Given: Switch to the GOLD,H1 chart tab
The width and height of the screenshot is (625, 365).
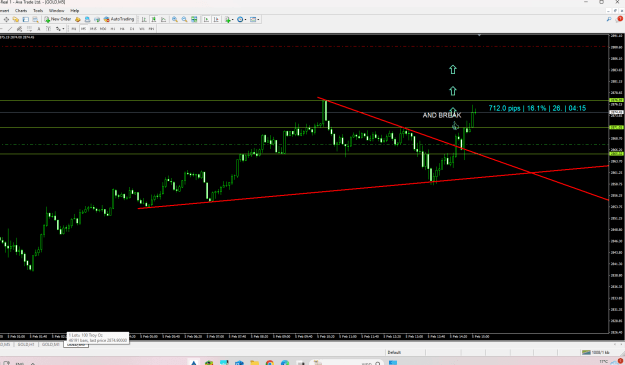Looking at the screenshot, I should (x=26, y=344).
